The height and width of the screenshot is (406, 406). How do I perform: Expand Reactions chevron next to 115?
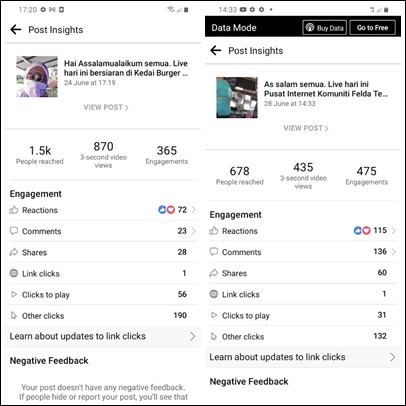pos(394,230)
